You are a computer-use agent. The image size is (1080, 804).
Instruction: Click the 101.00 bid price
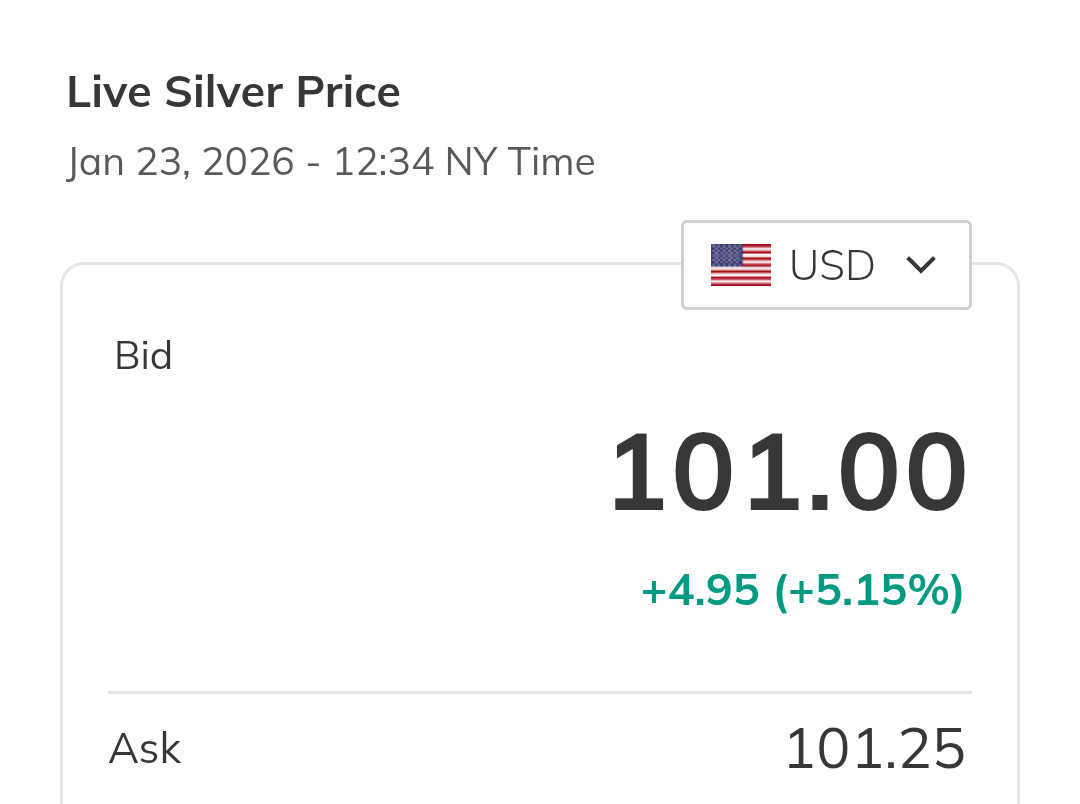[x=788, y=473]
